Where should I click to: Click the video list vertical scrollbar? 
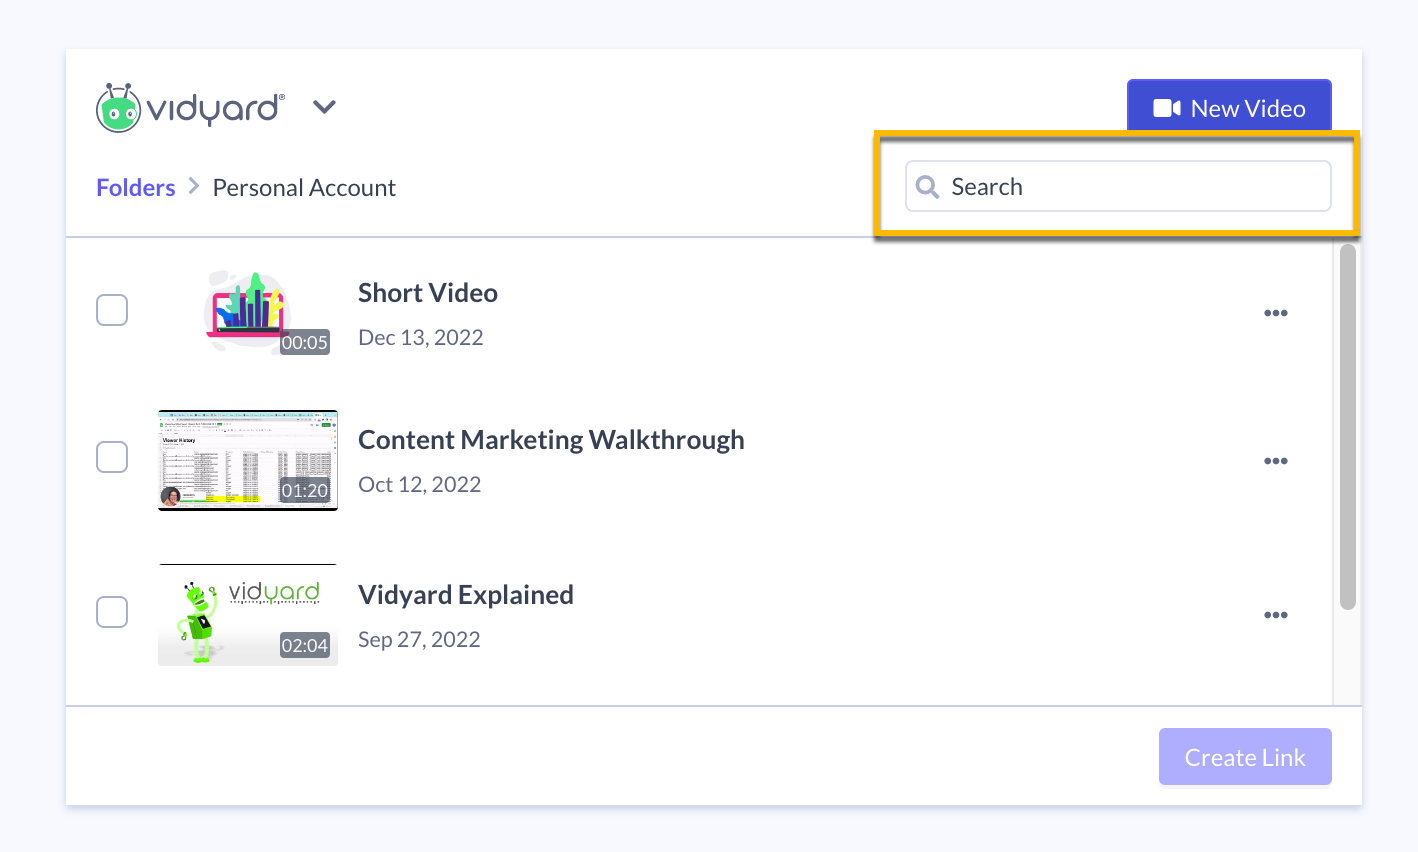[1348, 427]
